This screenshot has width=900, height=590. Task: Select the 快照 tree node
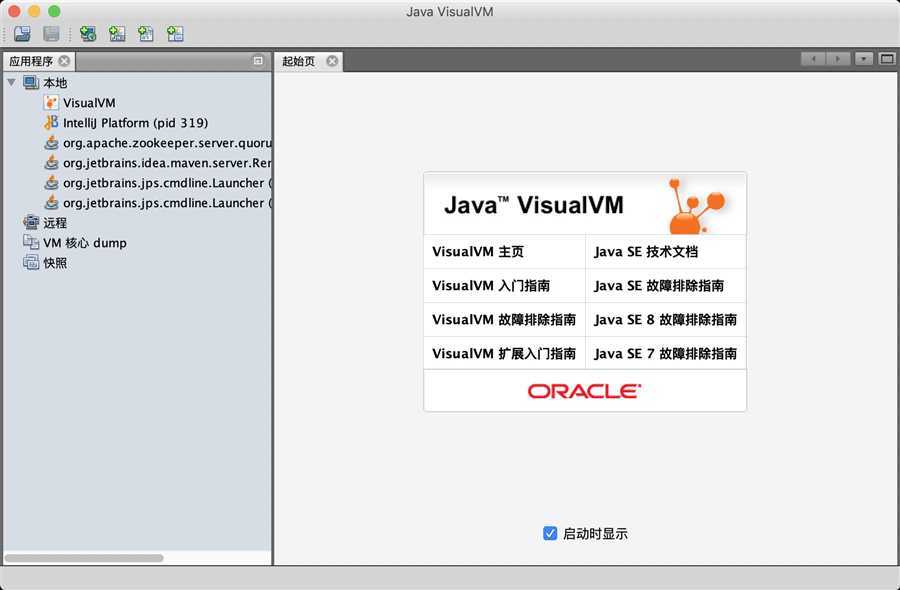point(55,263)
